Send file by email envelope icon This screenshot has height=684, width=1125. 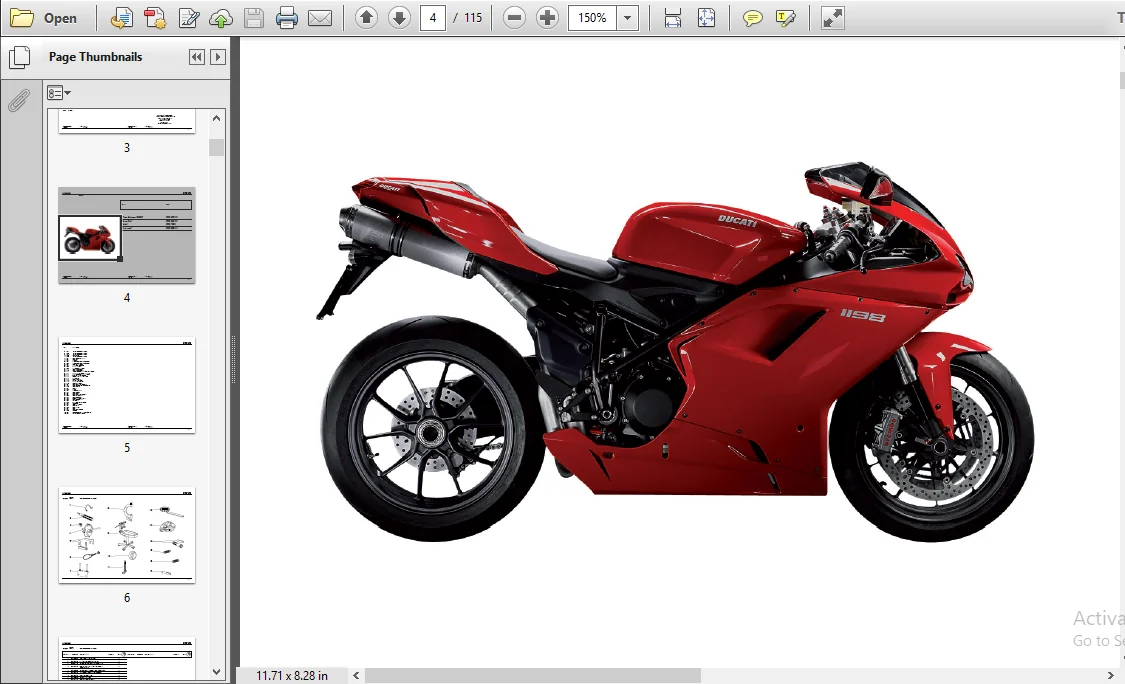pyautogui.click(x=320, y=18)
